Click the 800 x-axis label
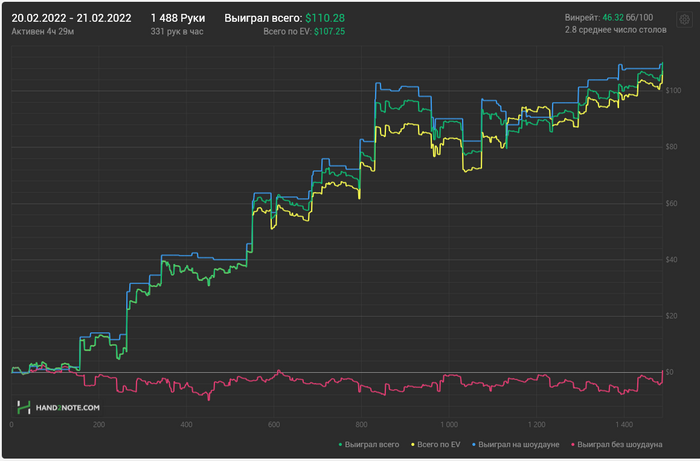 (361, 425)
